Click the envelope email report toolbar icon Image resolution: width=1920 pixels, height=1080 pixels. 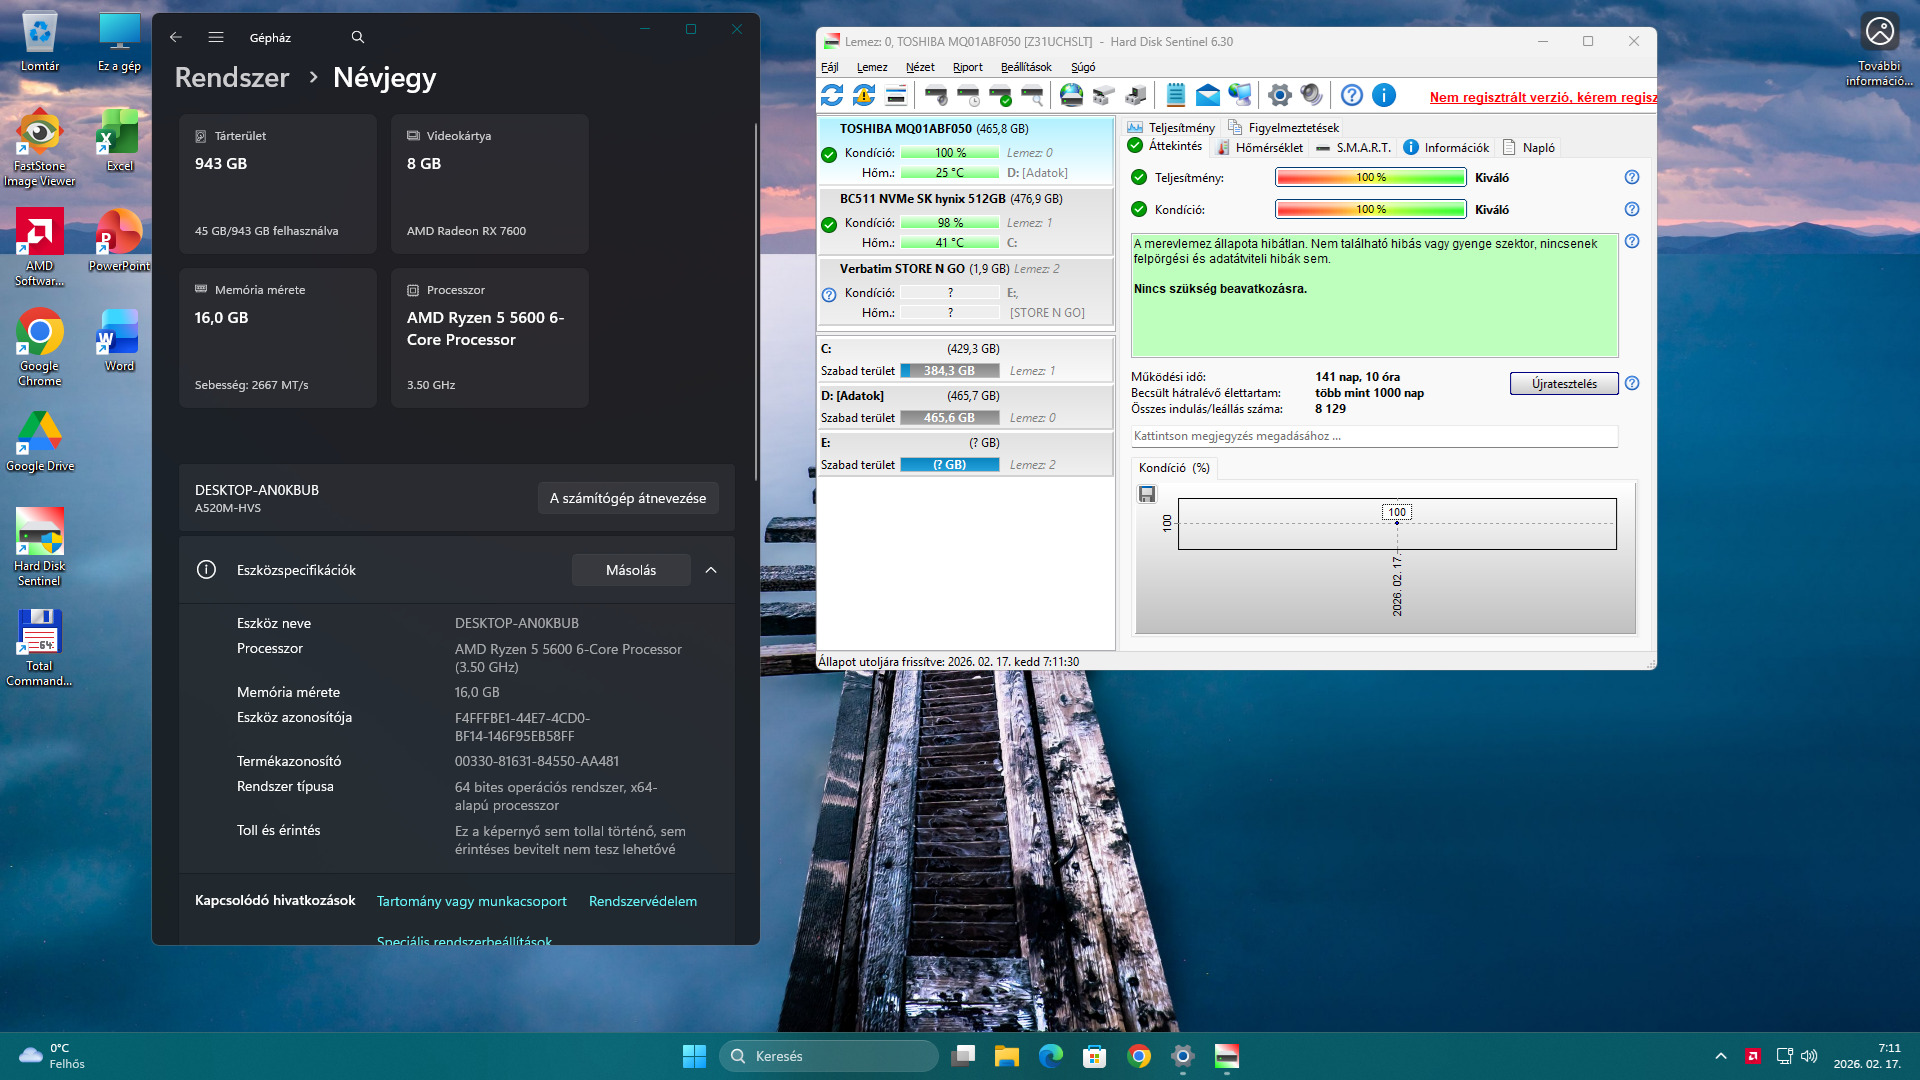[x=1208, y=95]
